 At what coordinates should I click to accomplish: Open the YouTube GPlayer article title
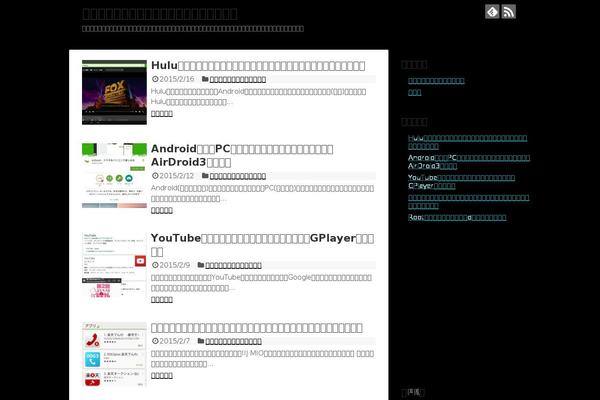click(262, 245)
